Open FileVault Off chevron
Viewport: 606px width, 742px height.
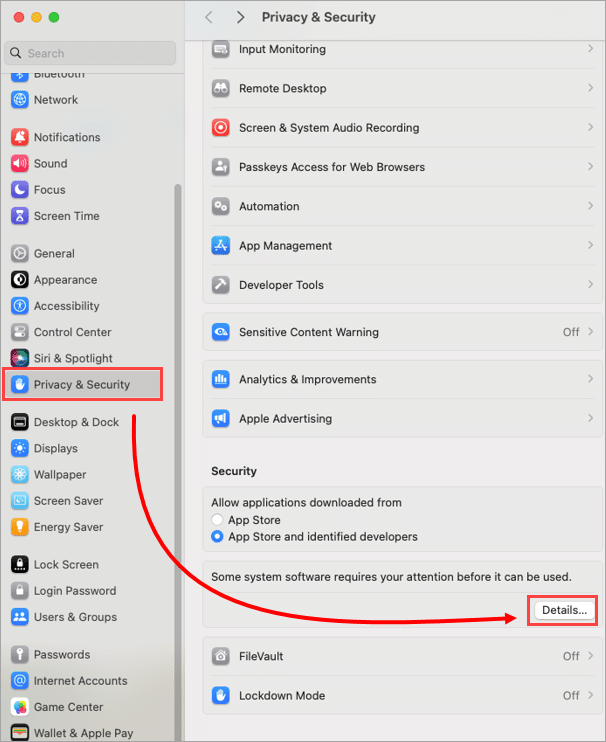(x=590, y=656)
